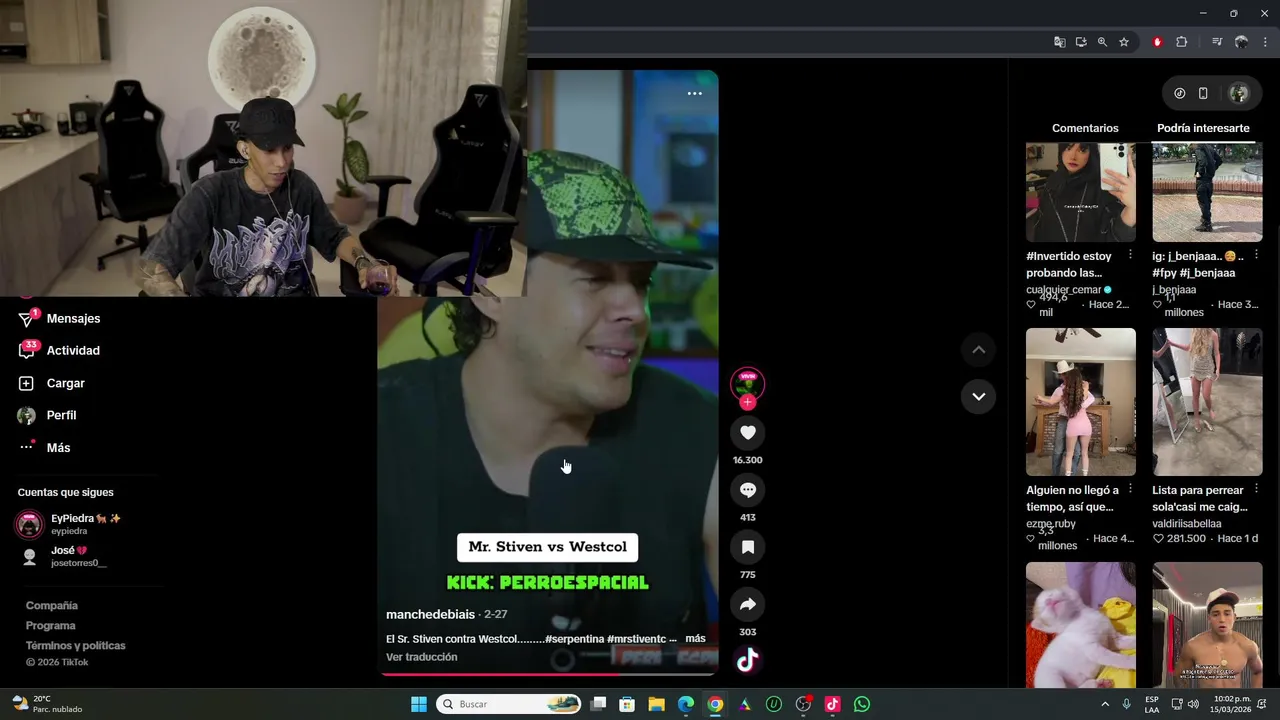Image resolution: width=1280 pixels, height=720 pixels.
Task: Switch to the Comentarios tab
Action: pyautogui.click(x=1085, y=128)
